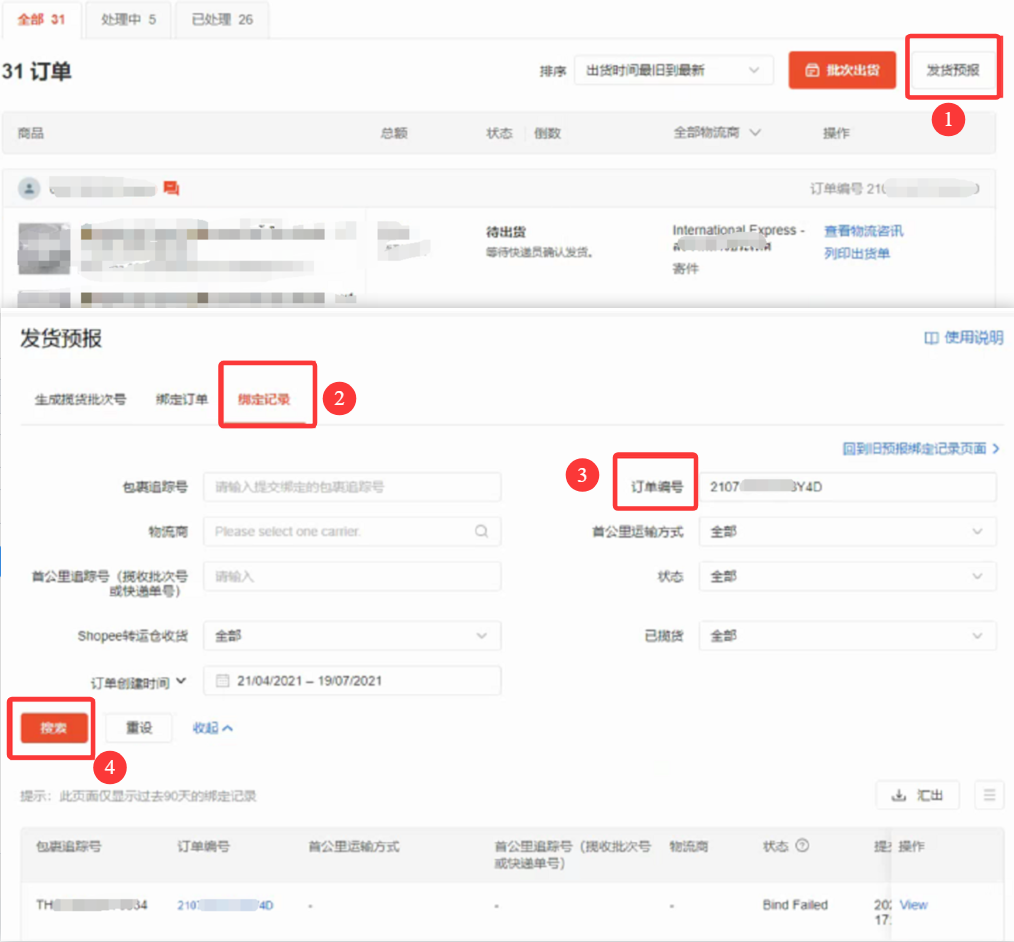Click the 列印出货单 link

[857, 253]
